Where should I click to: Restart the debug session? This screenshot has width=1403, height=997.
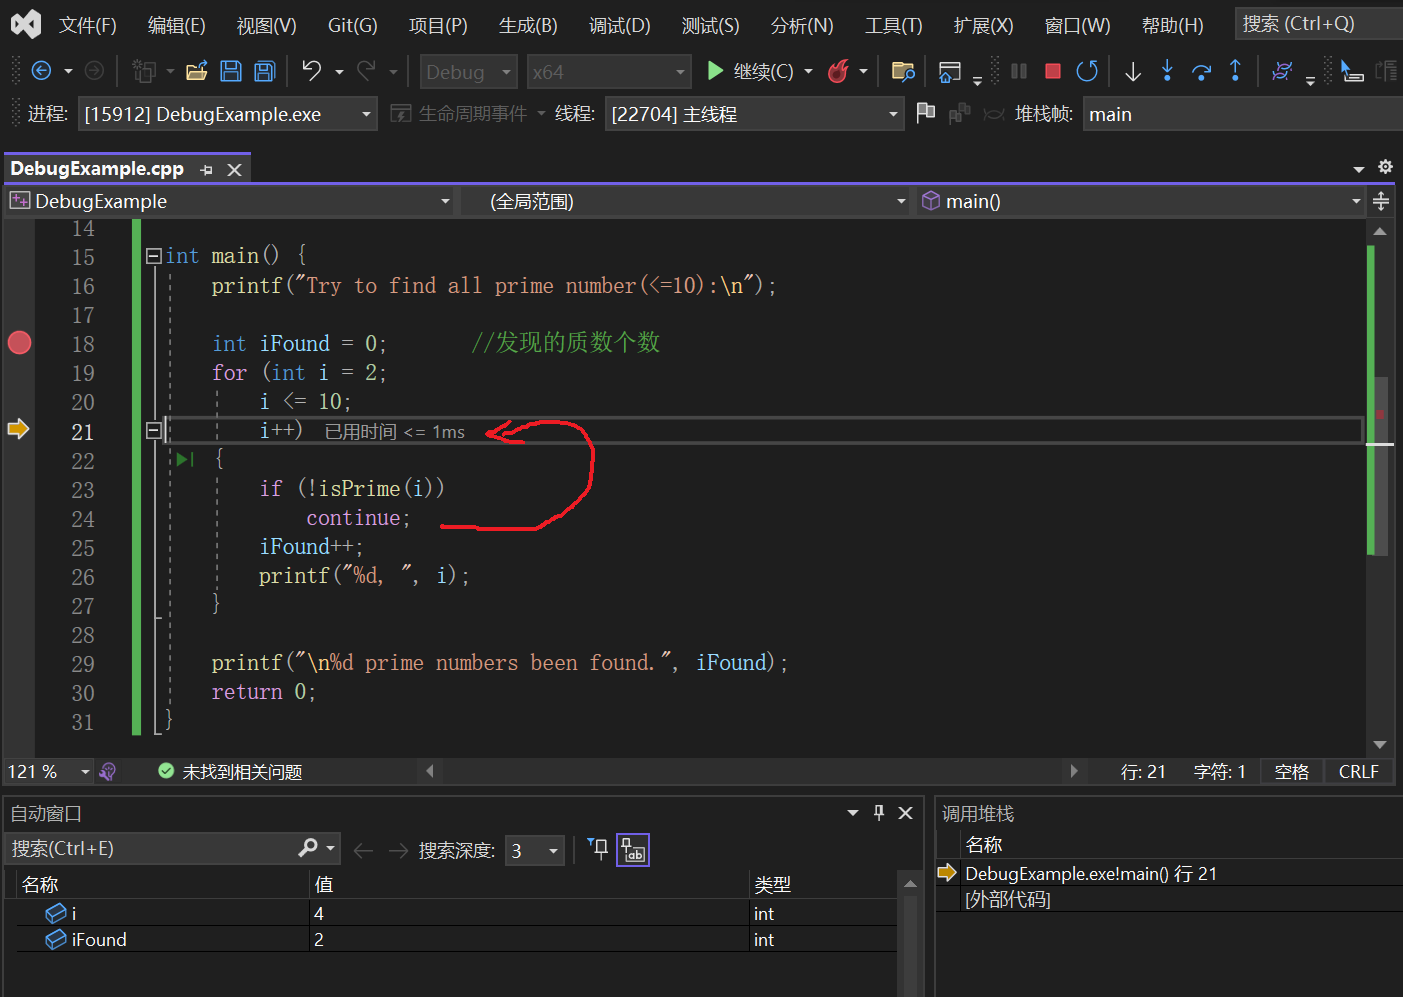pos(1086,71)
